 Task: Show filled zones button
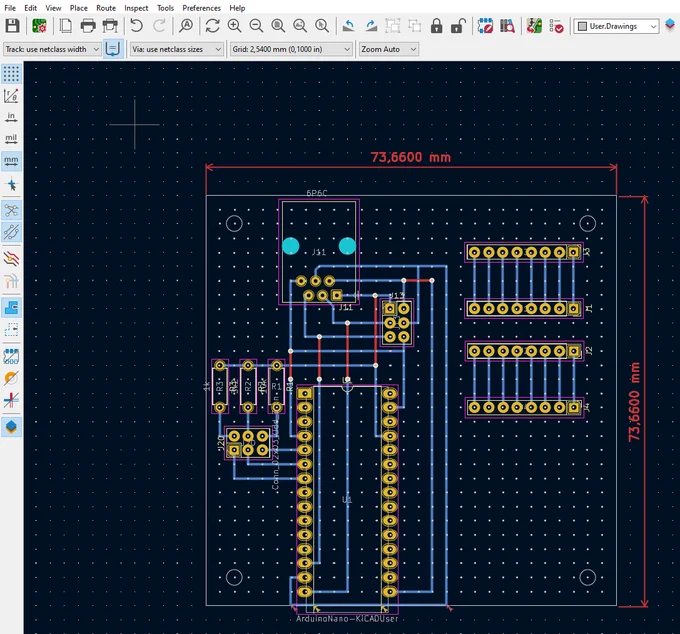[x=11, y=307]
